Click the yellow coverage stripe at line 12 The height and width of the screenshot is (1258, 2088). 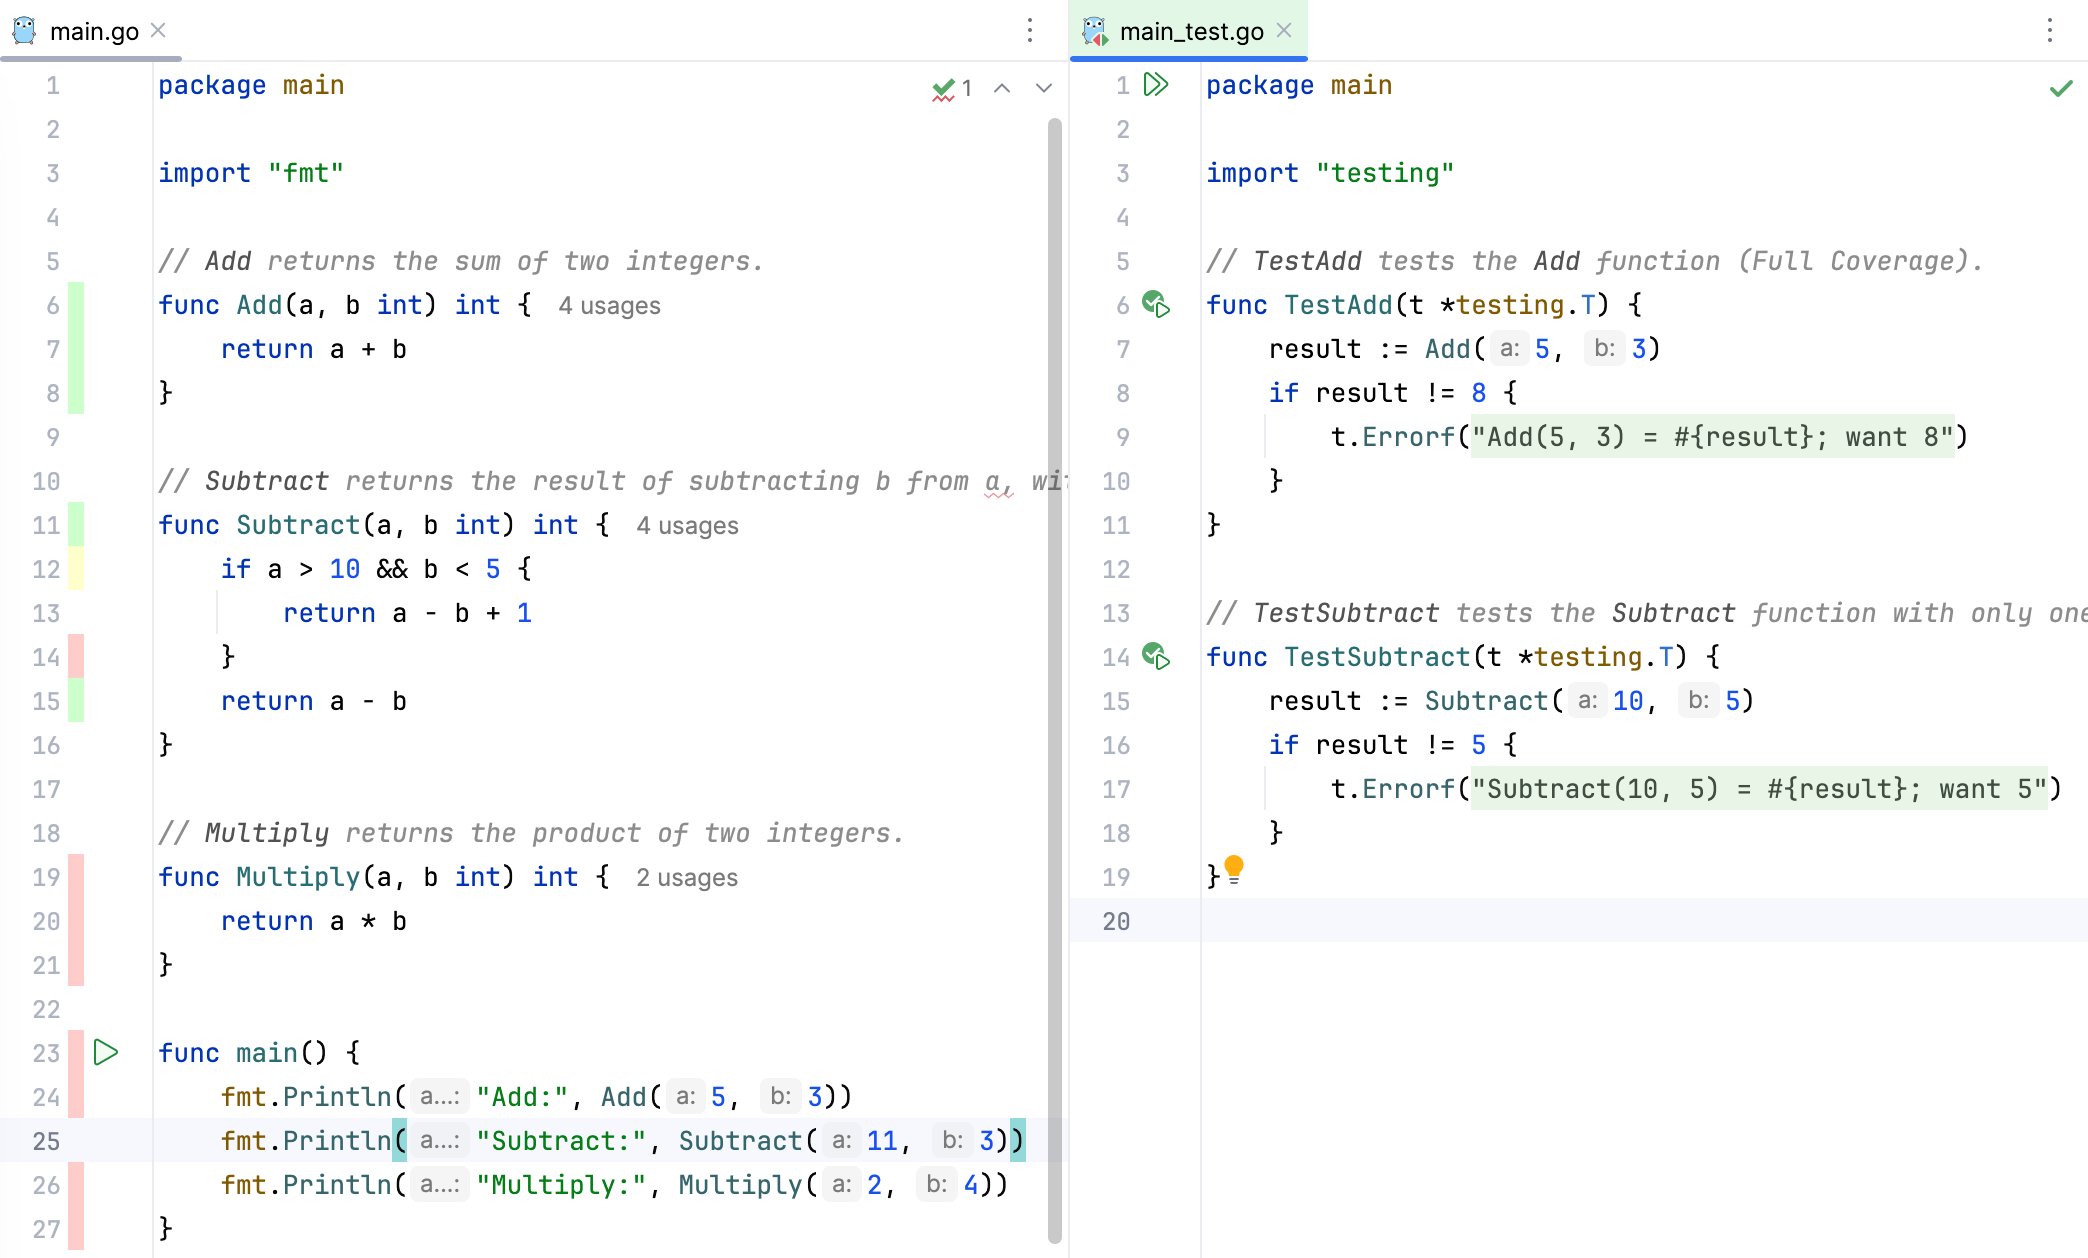[73, 569]
